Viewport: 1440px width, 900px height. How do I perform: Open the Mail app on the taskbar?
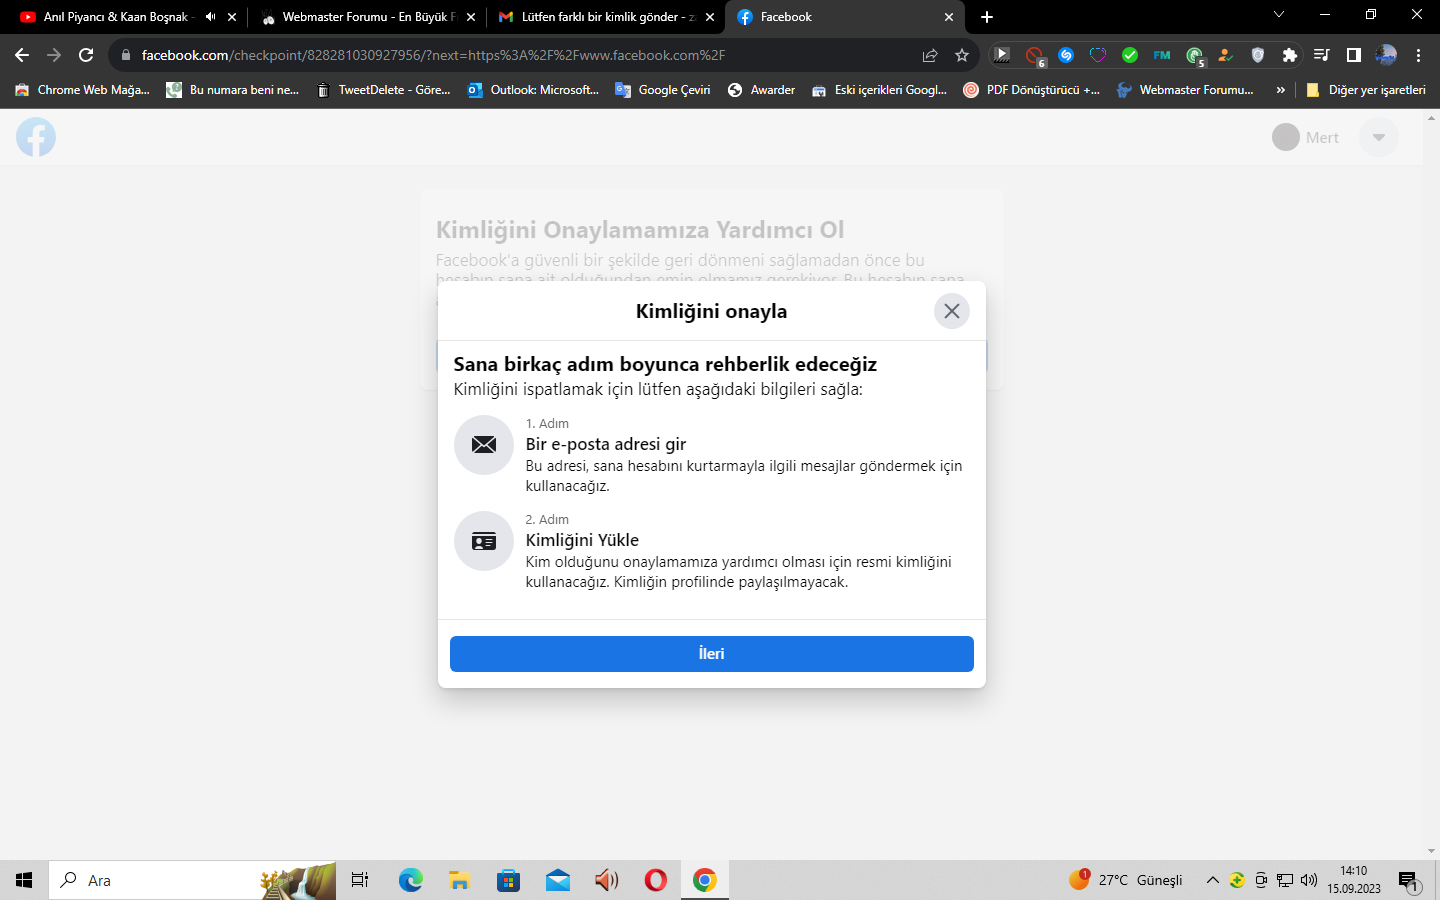pos(557,880)
